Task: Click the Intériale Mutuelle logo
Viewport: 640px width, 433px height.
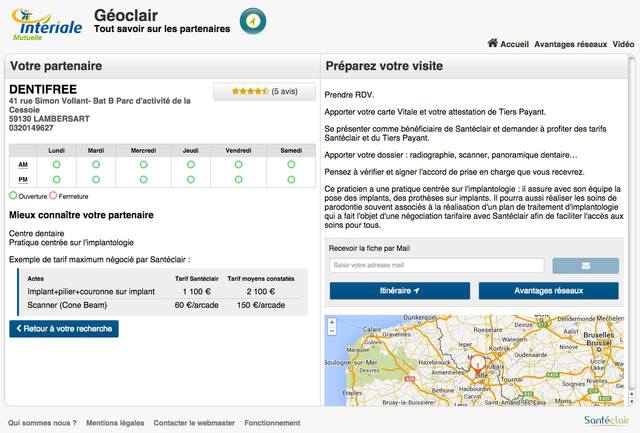Action: tap(47, 24)
